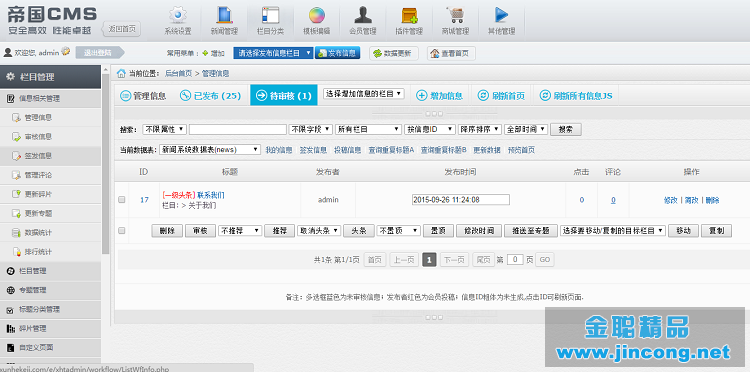Open the 不限属性 search dropdown

pyautogui.click(x=165, y=129)
